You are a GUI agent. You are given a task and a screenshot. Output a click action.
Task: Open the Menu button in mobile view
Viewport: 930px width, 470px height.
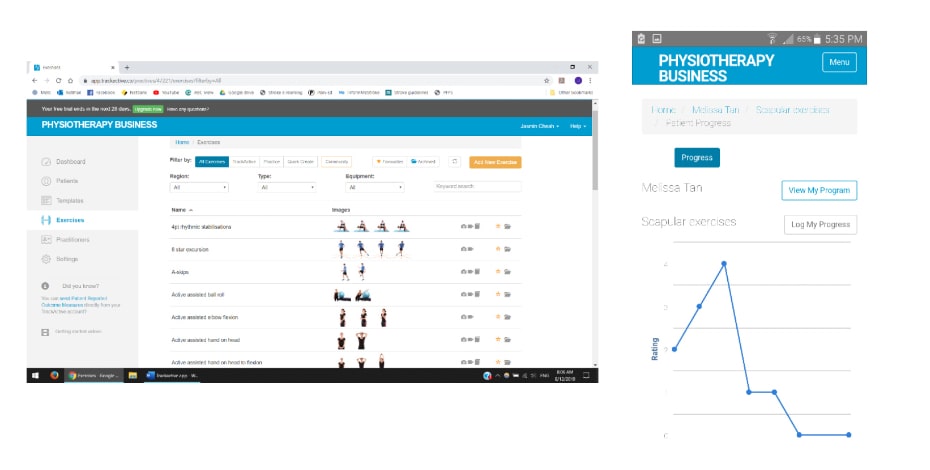pyautogui.click(x=839, y=62)
